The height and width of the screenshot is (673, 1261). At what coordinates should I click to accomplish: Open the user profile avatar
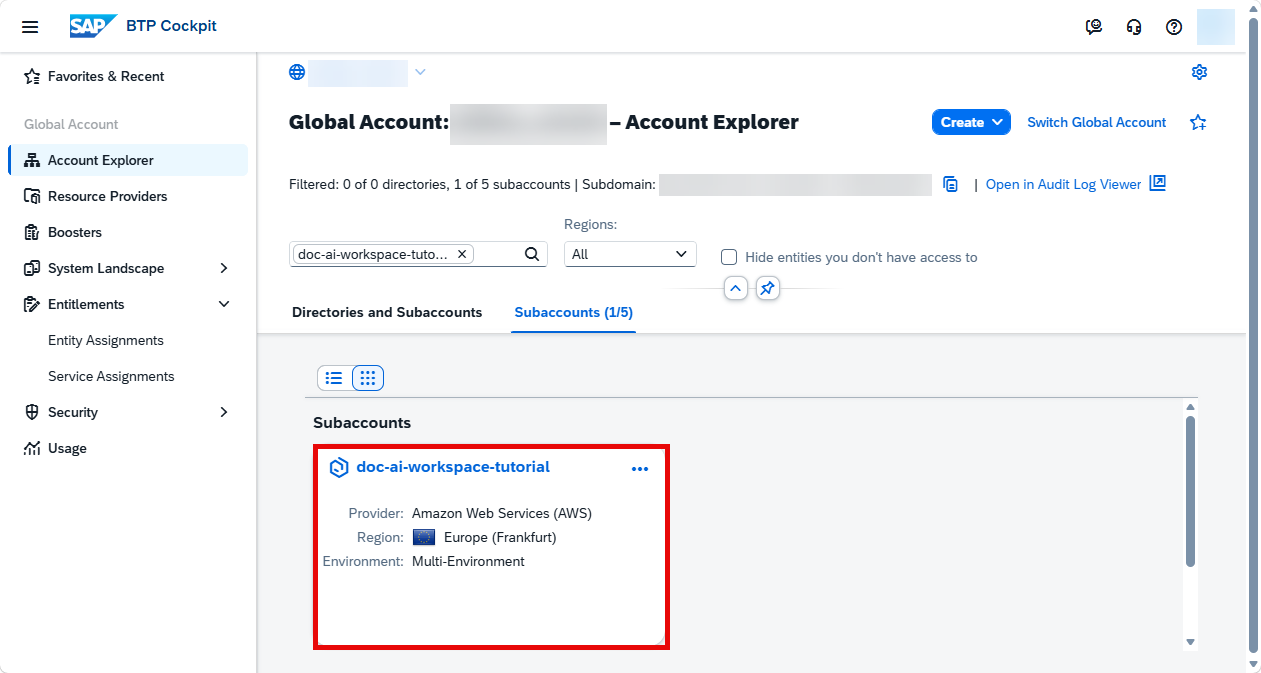1216,27
